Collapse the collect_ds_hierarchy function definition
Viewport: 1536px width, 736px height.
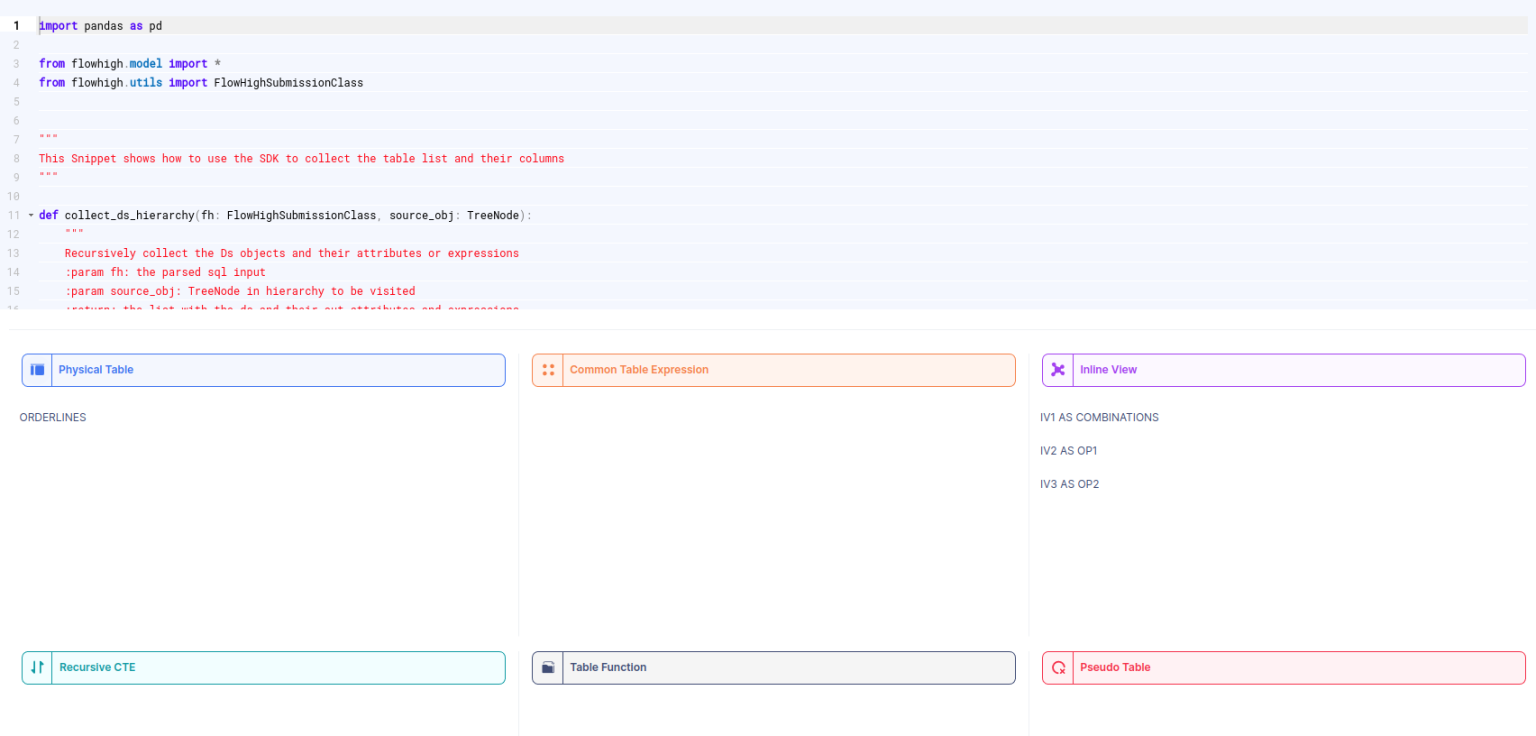pos(29,215)
